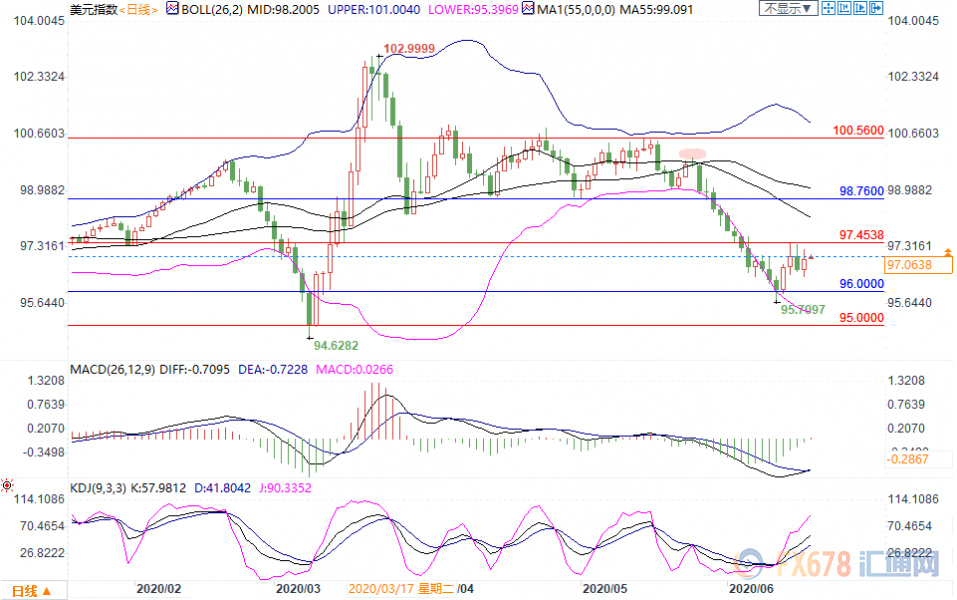Click the red 100.5600 resistance line label

click(858, 130)
